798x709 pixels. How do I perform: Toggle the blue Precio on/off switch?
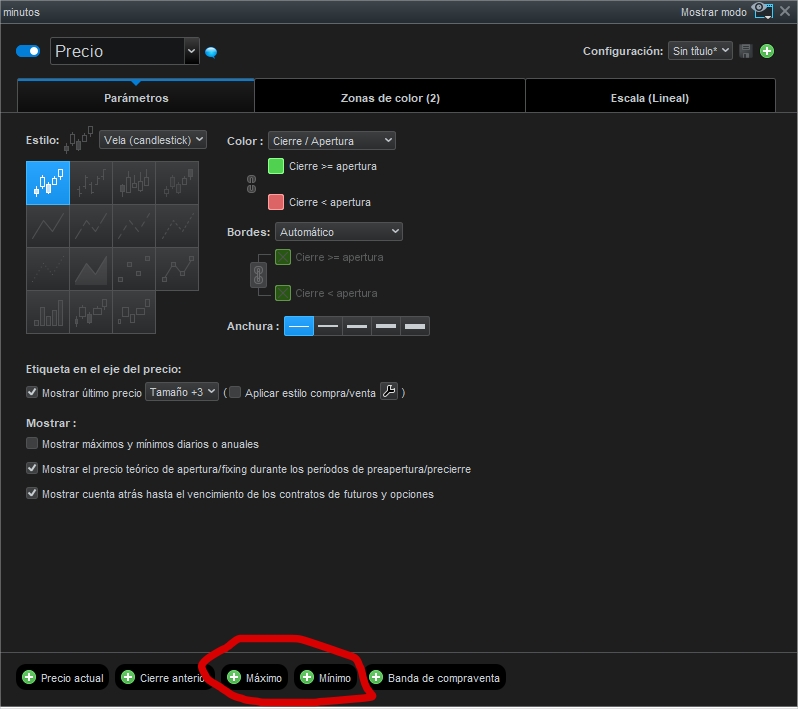click(28, 51)
